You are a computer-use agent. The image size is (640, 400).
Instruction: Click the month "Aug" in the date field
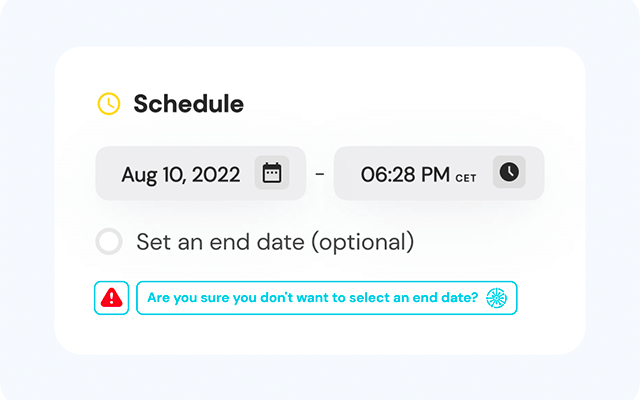[139, 175]
